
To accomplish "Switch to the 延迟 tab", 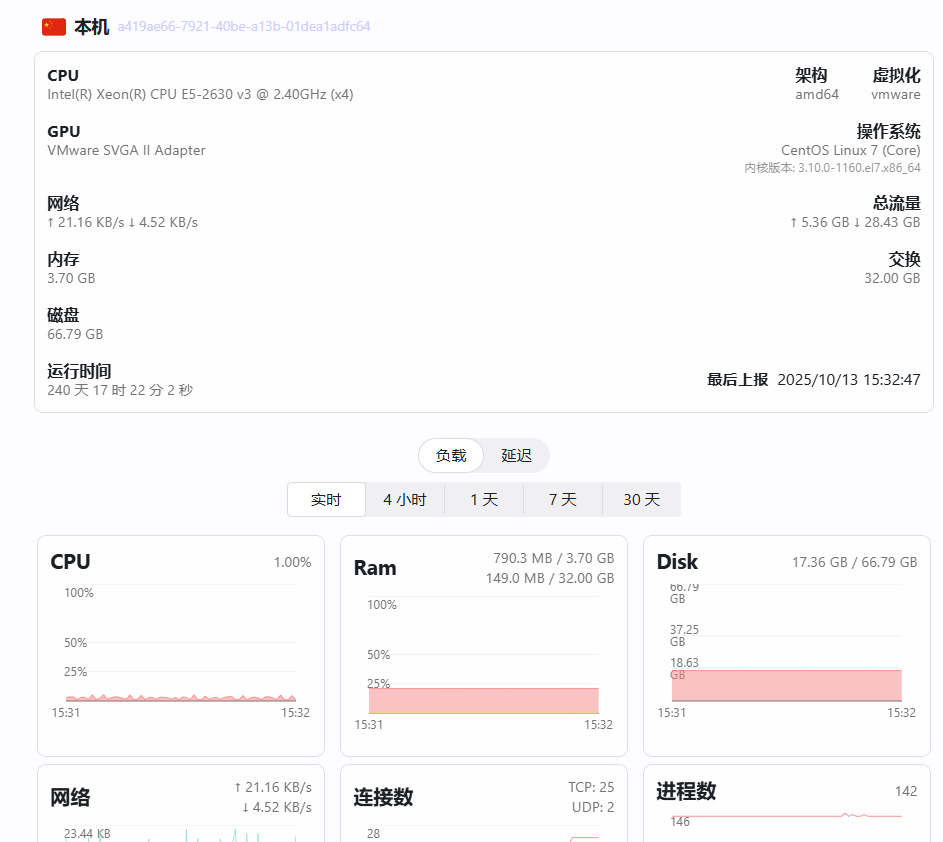I will click(x=516, y=456).
